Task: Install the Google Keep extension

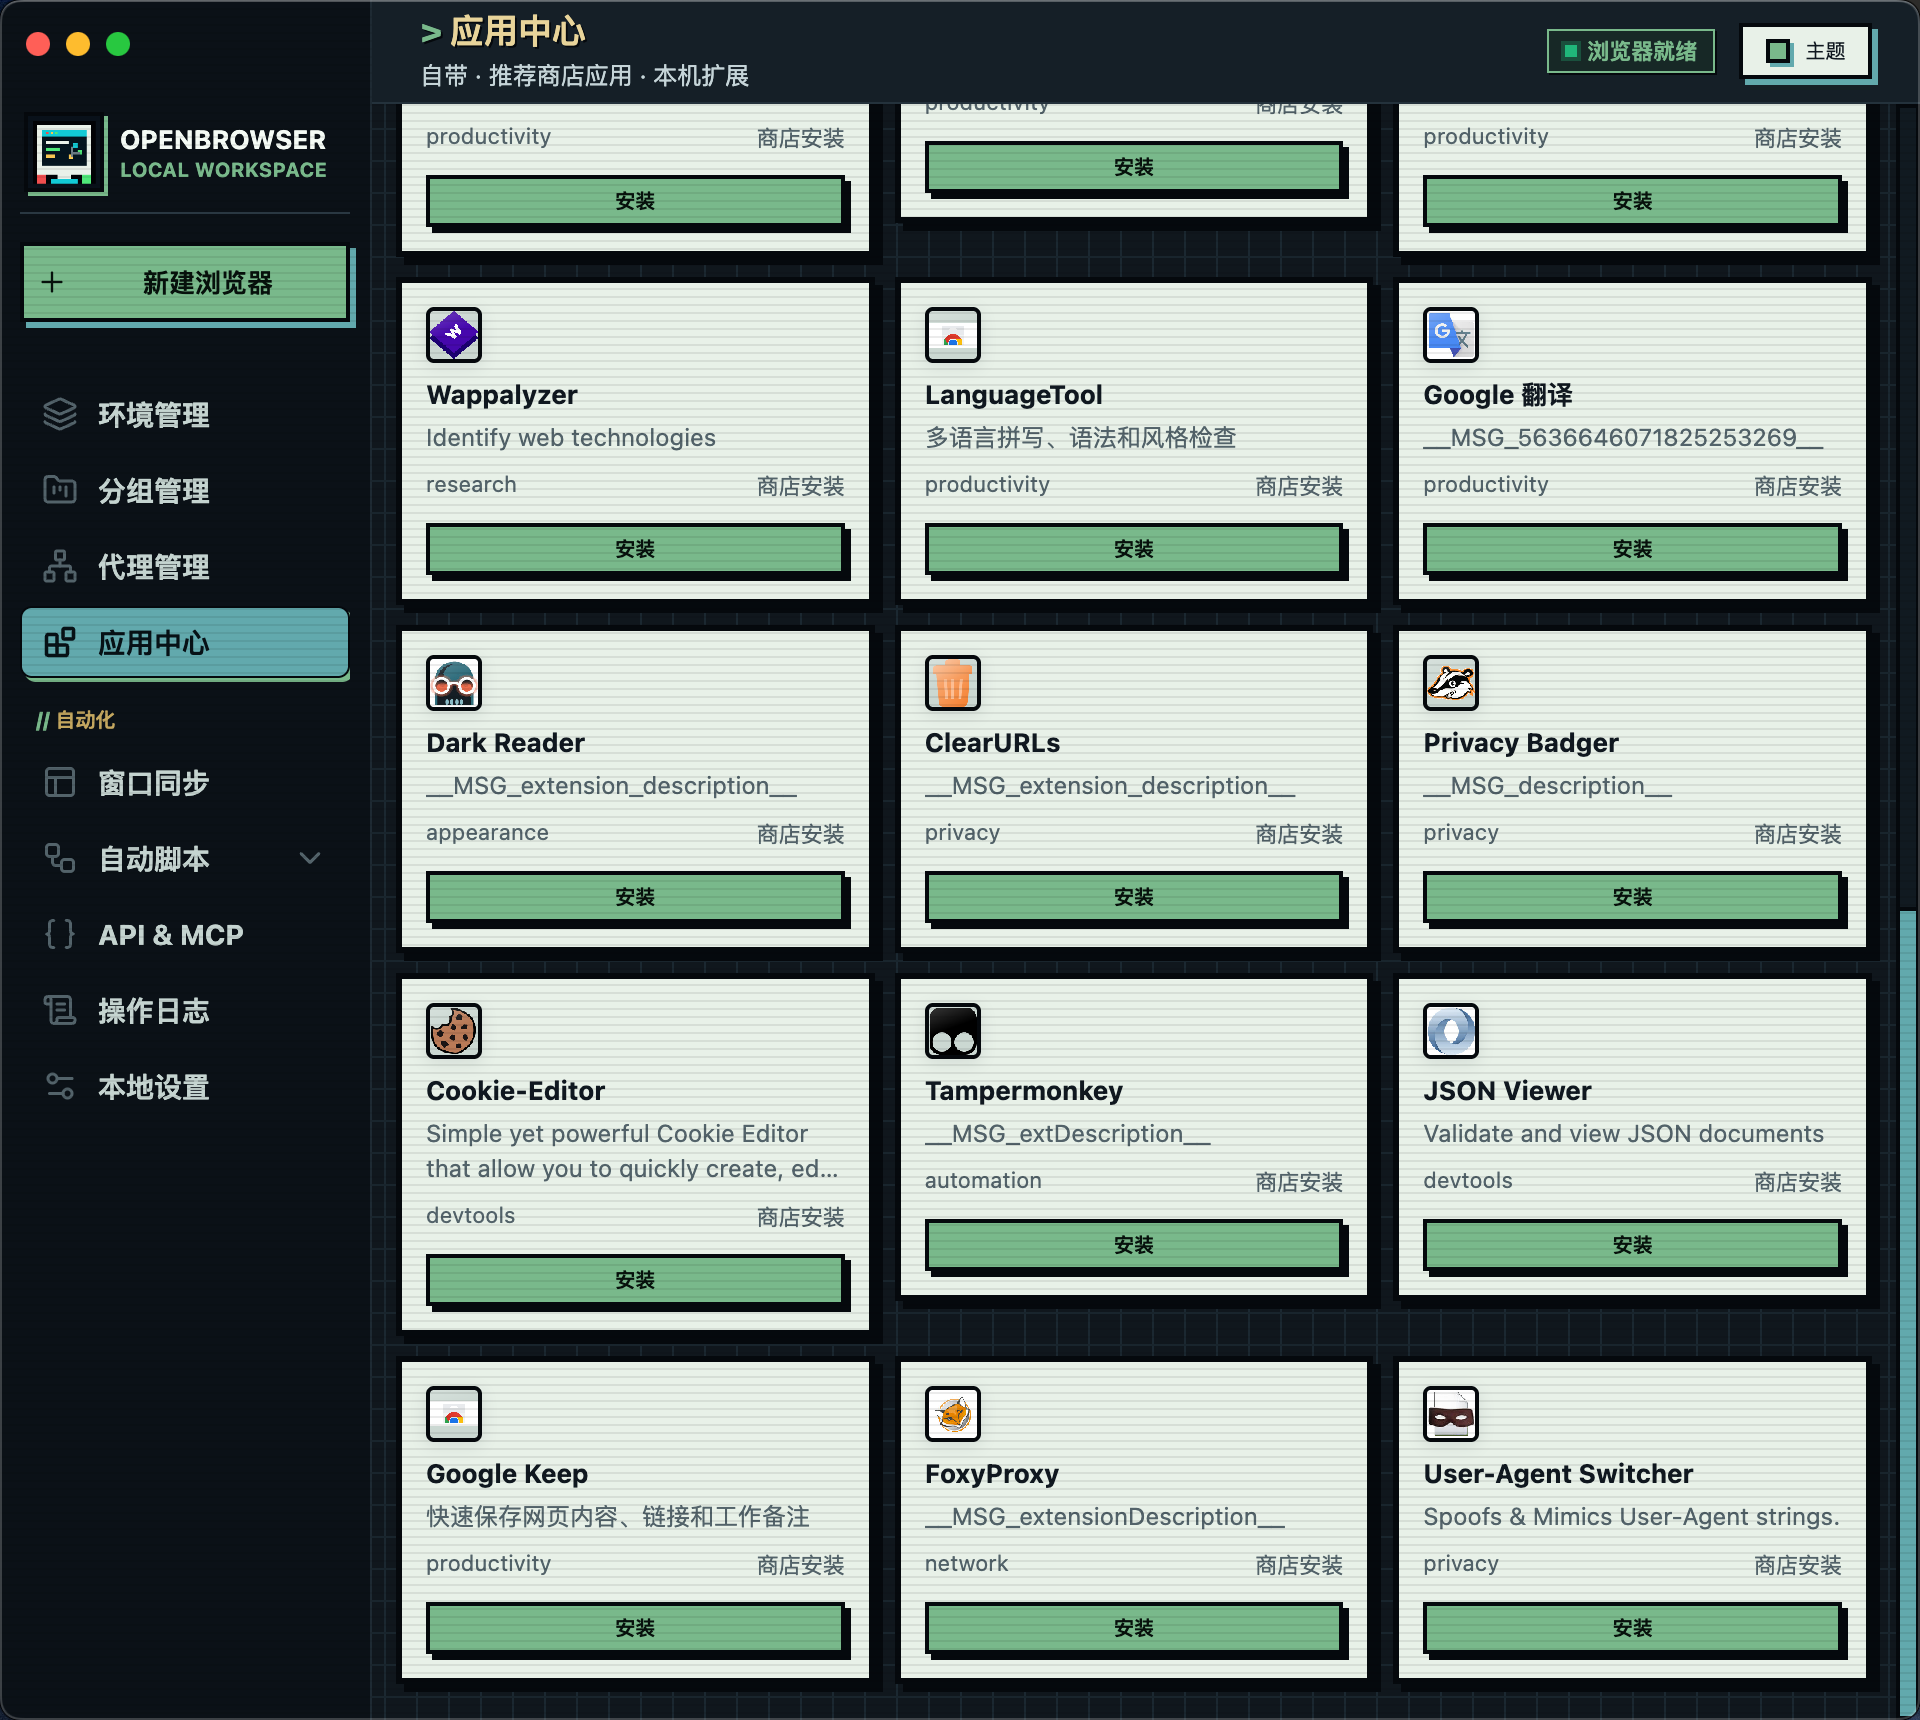Action: point(635,1628)
